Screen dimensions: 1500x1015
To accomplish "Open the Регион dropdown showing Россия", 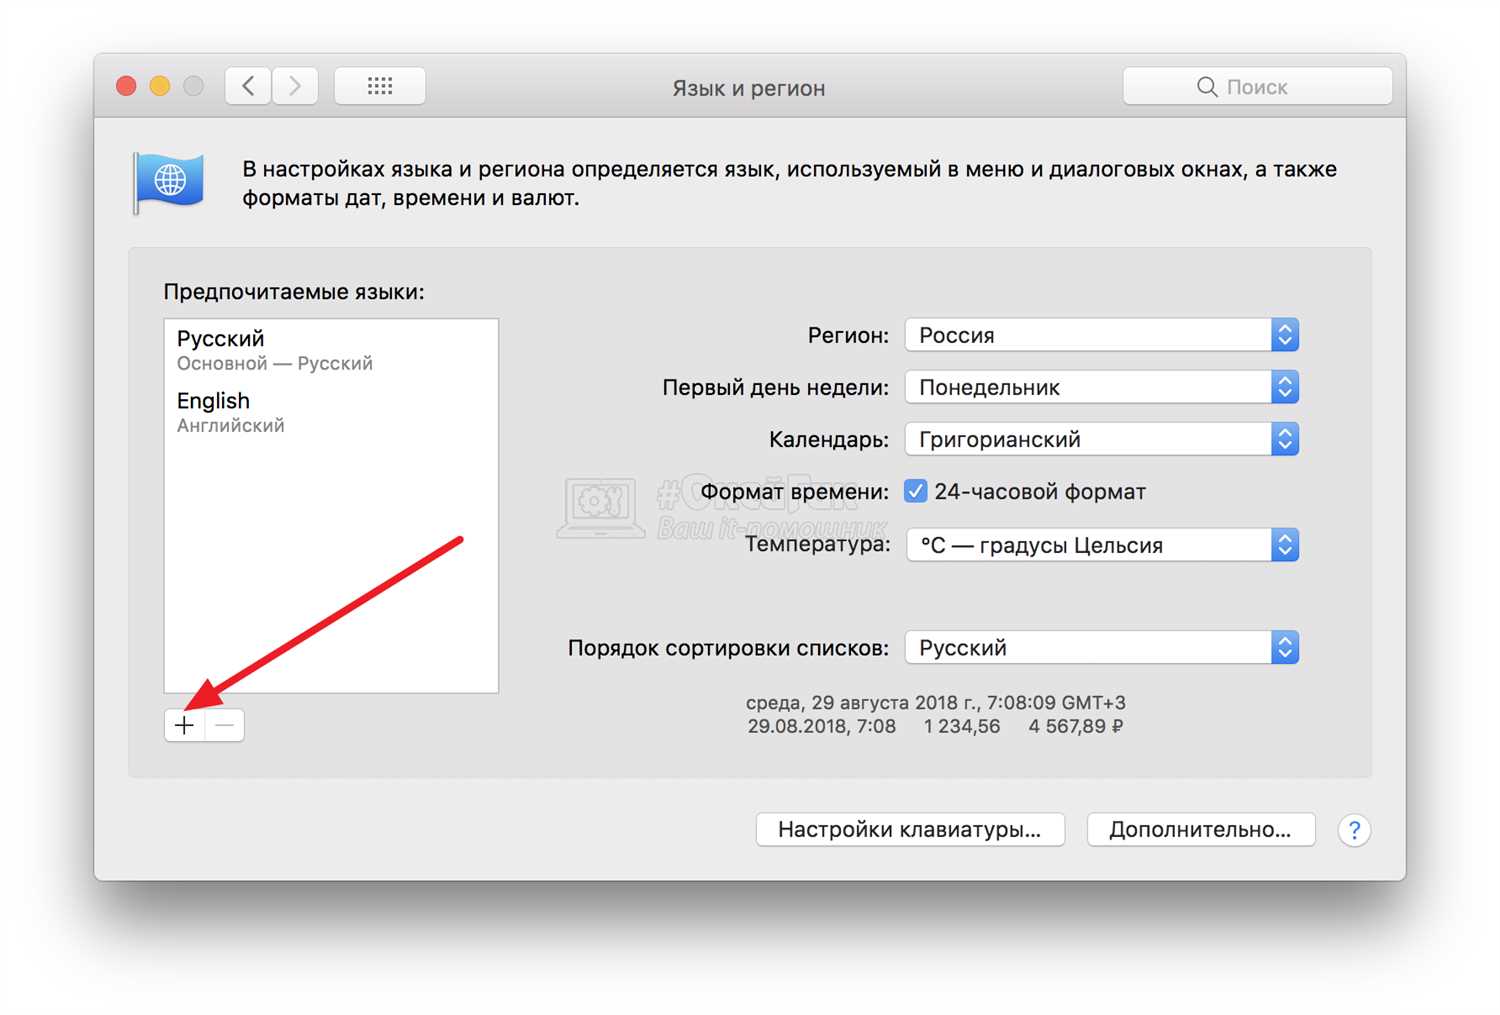I will coord(1101,335).
